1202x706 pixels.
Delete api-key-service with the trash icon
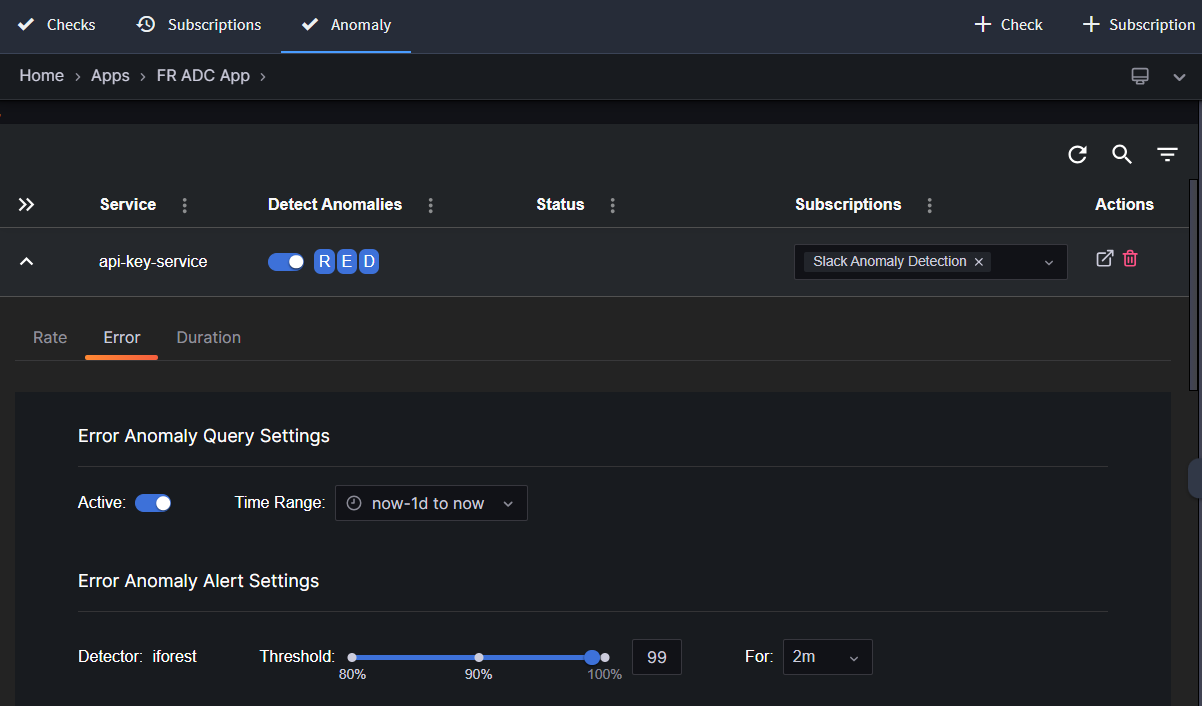point(1130,259)
